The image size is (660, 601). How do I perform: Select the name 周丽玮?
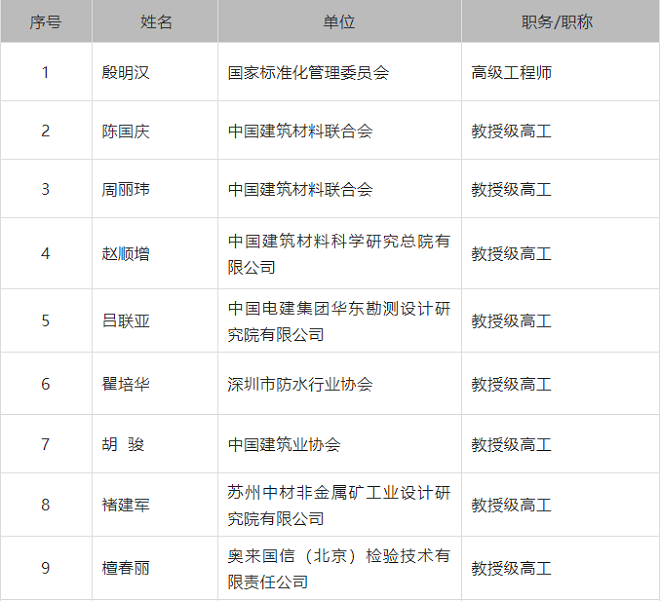pos(126,189)
